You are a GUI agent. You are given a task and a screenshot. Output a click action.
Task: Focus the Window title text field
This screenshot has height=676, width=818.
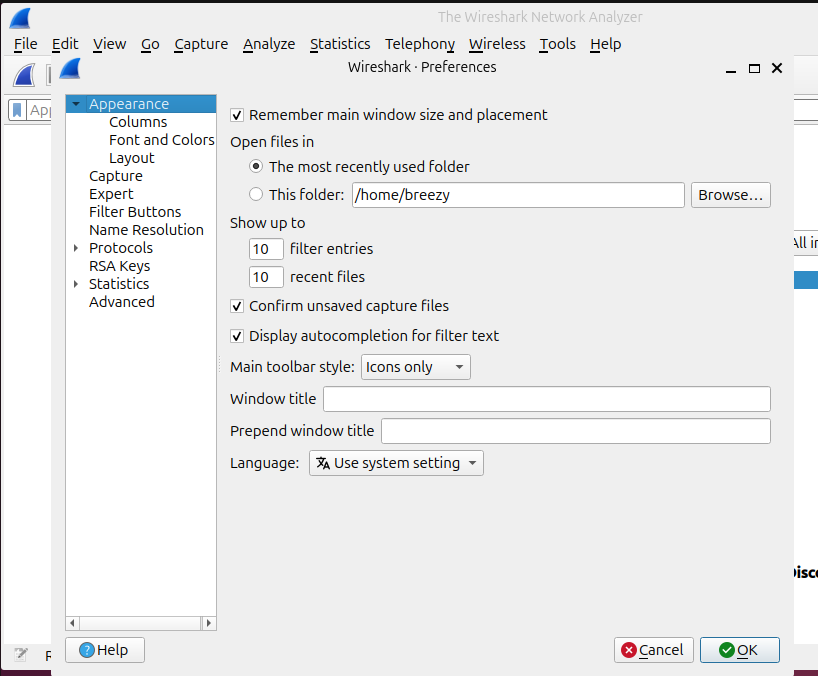[x=547, y=399]
